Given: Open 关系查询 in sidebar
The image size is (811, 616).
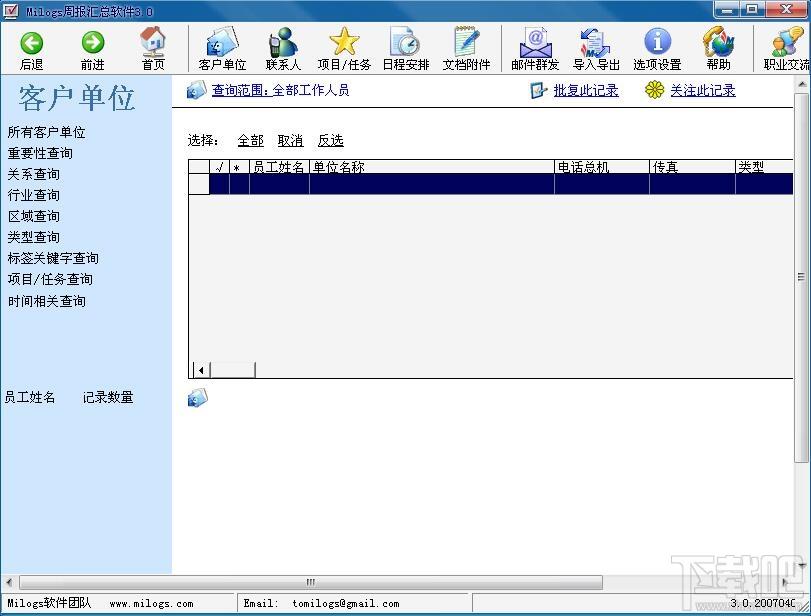Looking at the screenshot, I should 34,174.
